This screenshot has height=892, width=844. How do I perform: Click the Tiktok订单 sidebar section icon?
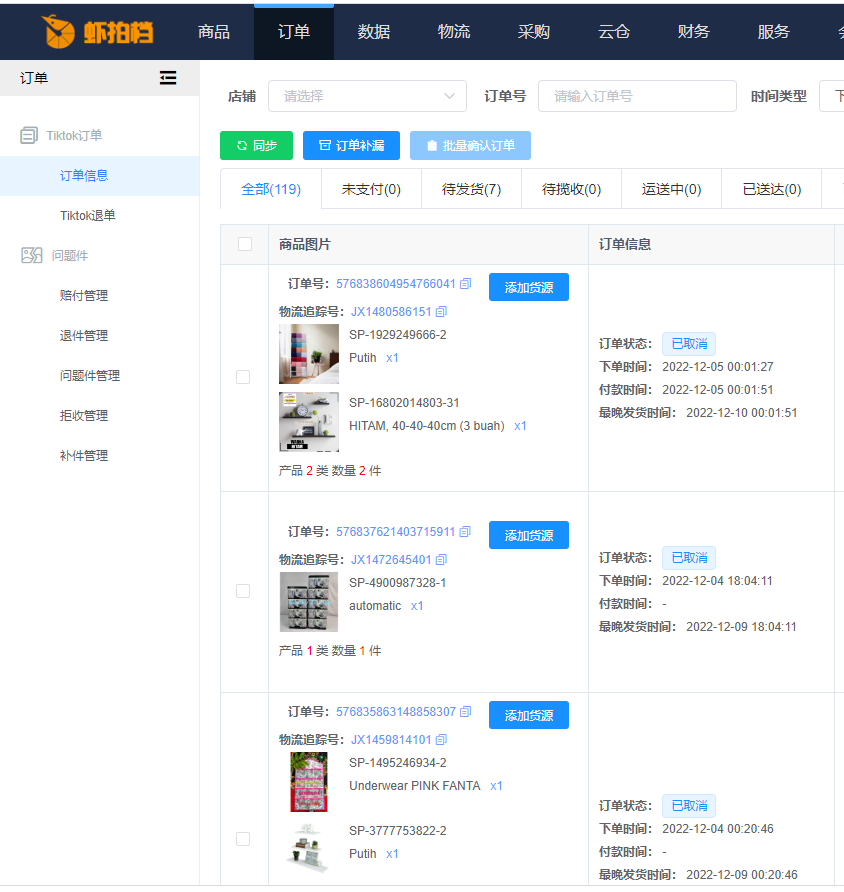(x=29, y=135)
